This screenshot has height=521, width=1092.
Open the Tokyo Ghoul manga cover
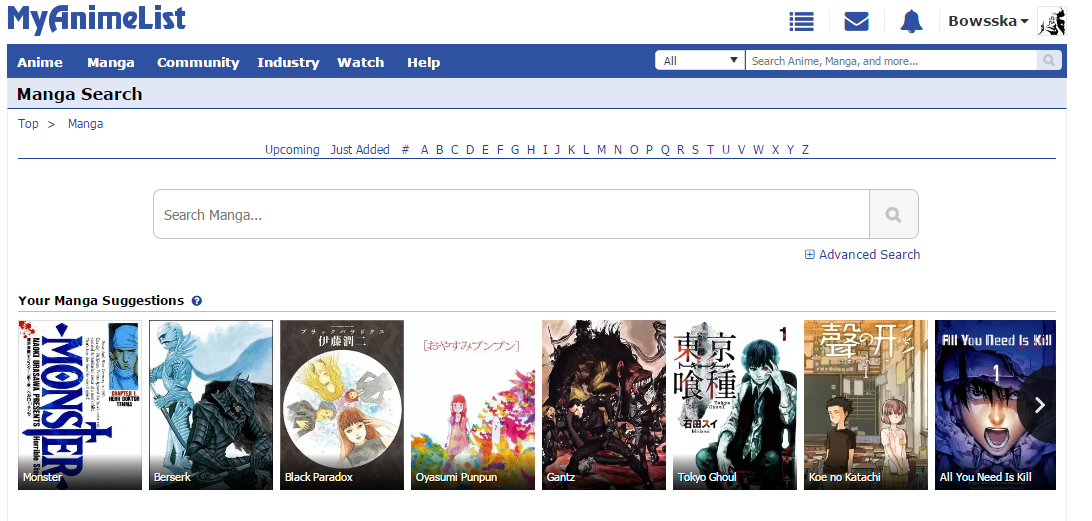[735, 405]
